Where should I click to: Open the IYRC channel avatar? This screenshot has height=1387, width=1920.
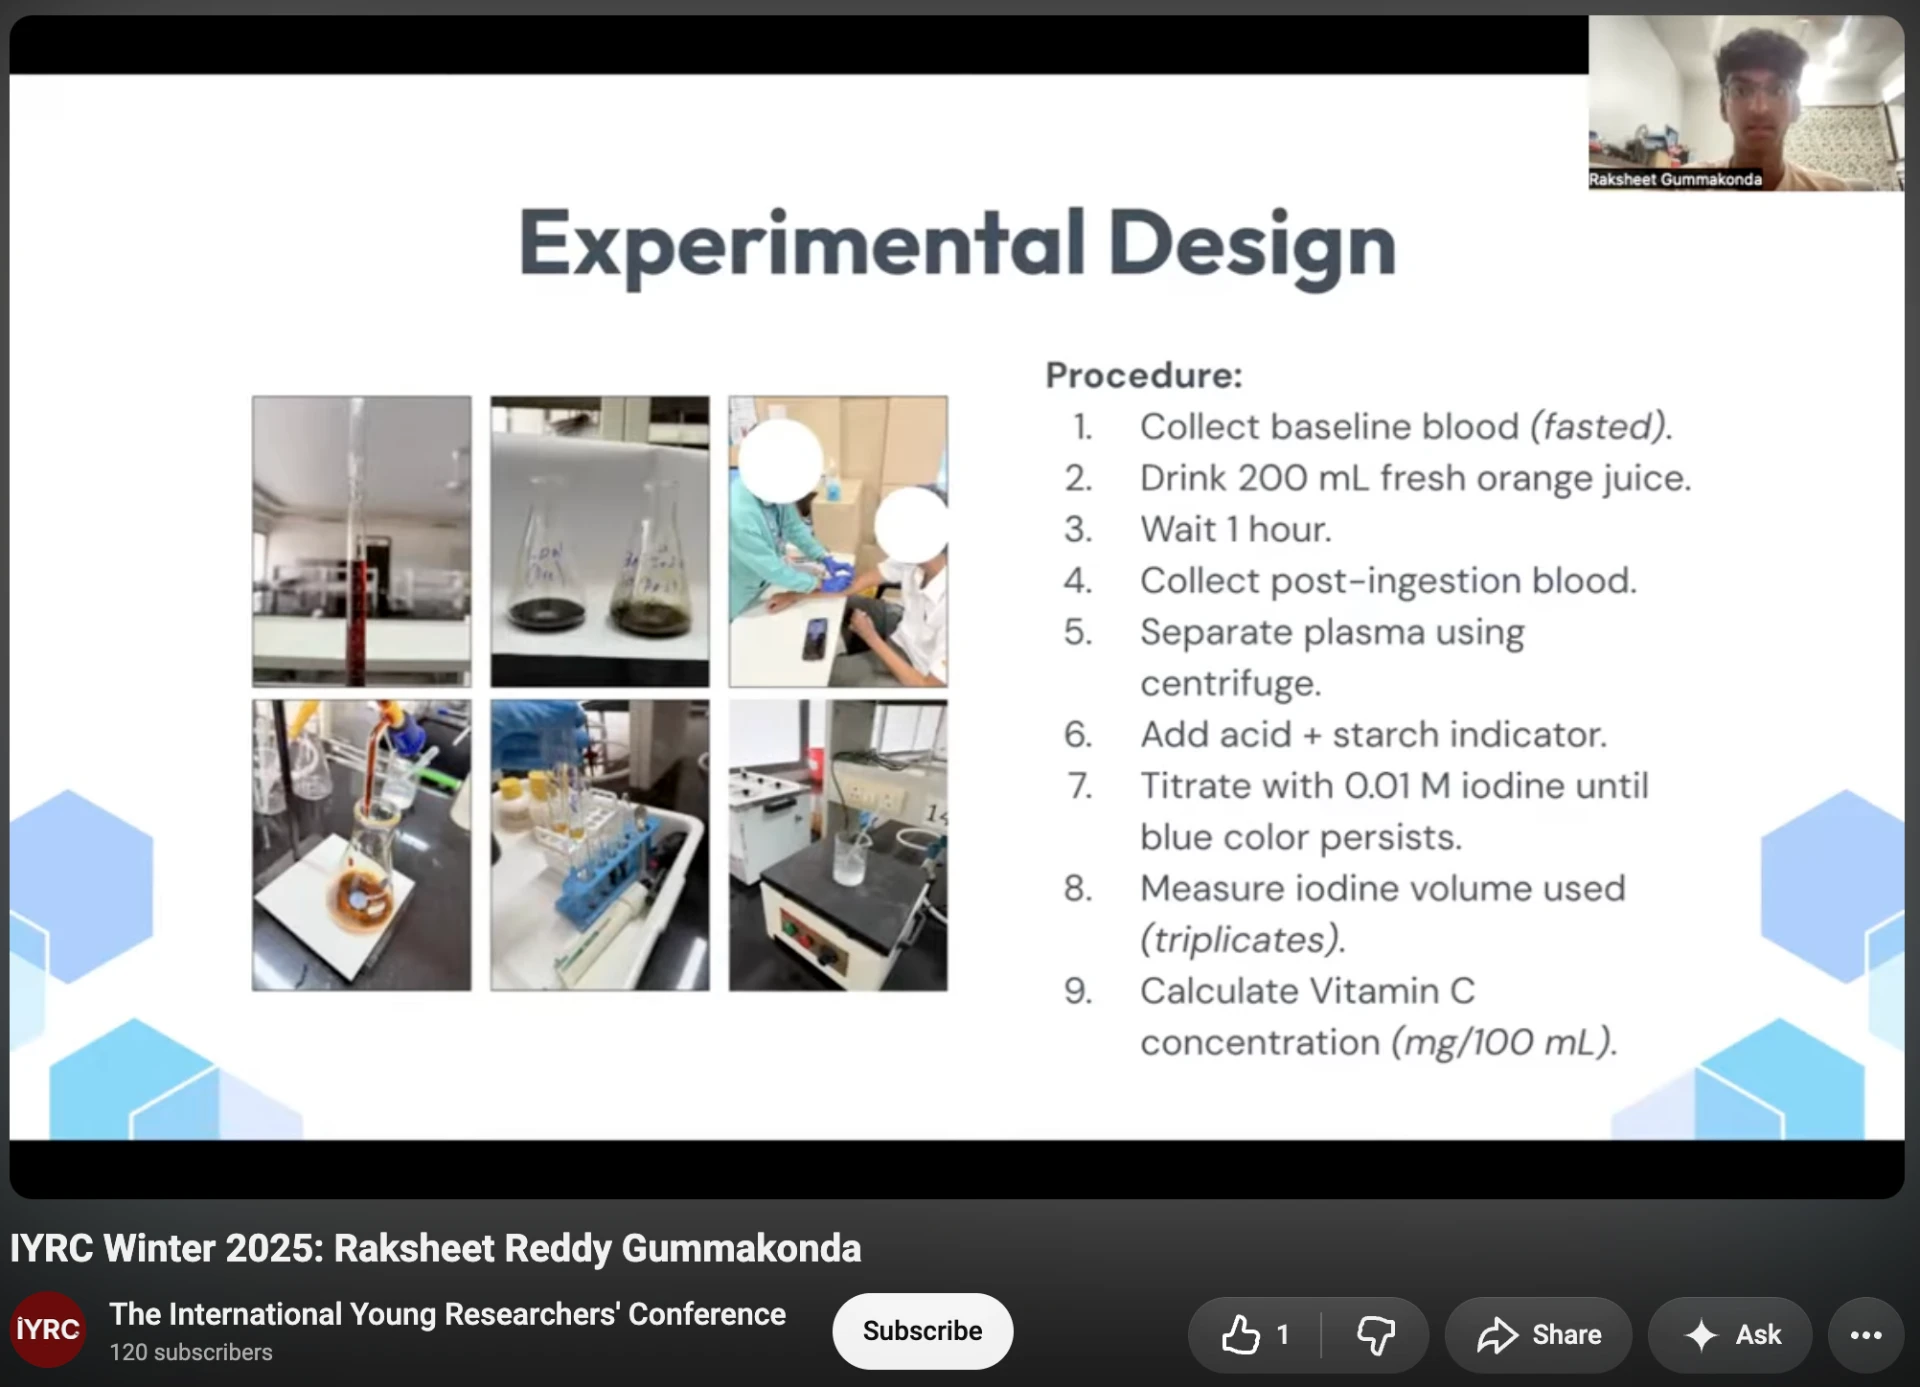(x=47, y=1330)
